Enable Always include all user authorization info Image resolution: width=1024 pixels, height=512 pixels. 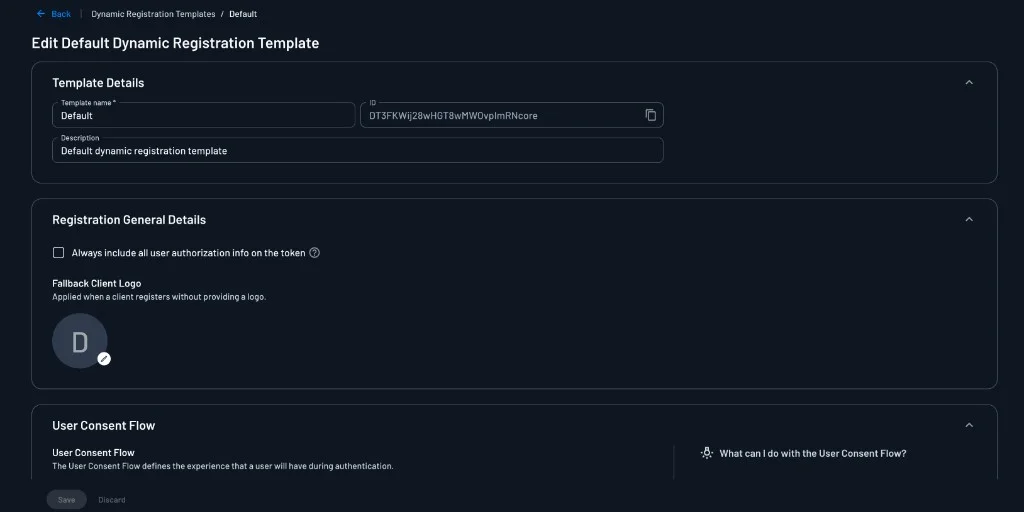click(58, 253)
